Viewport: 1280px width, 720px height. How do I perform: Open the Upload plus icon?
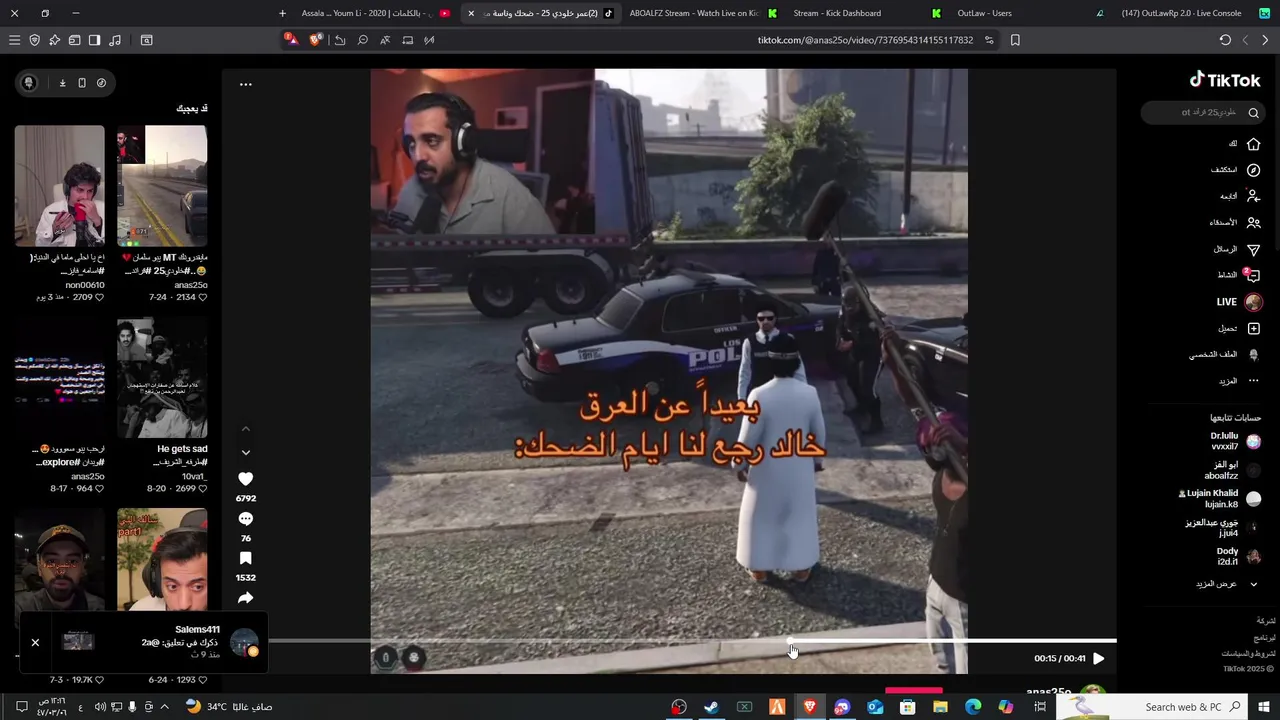pyautogui.click(x=1253, y=328)
